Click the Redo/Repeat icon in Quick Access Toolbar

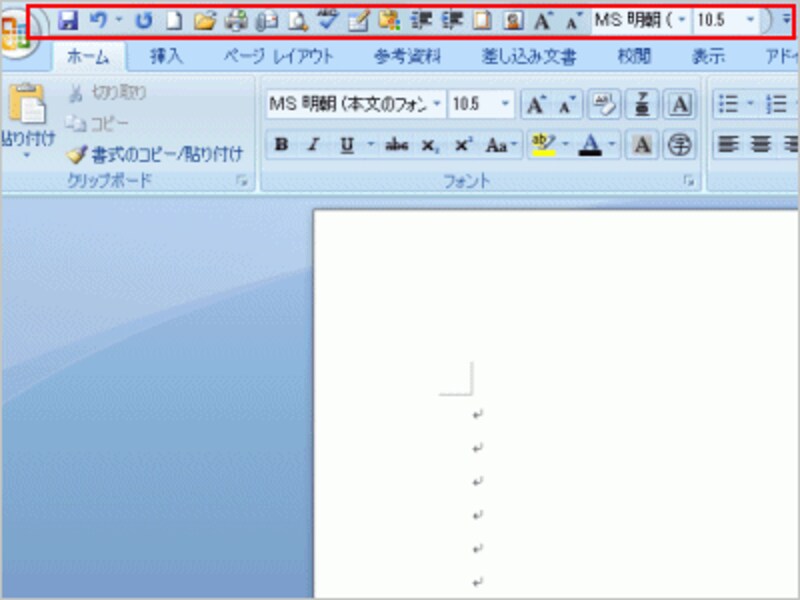[x=144, y=21]
